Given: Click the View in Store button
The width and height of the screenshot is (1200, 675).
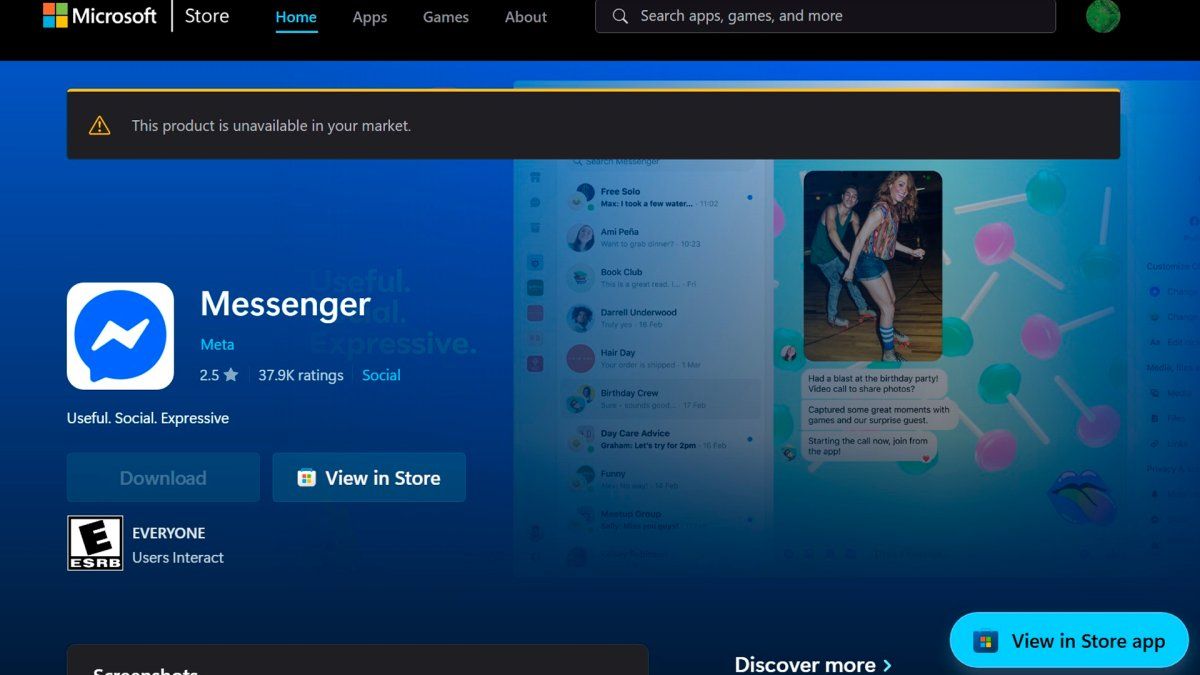Looking at the screenshot, I should 369,478.
